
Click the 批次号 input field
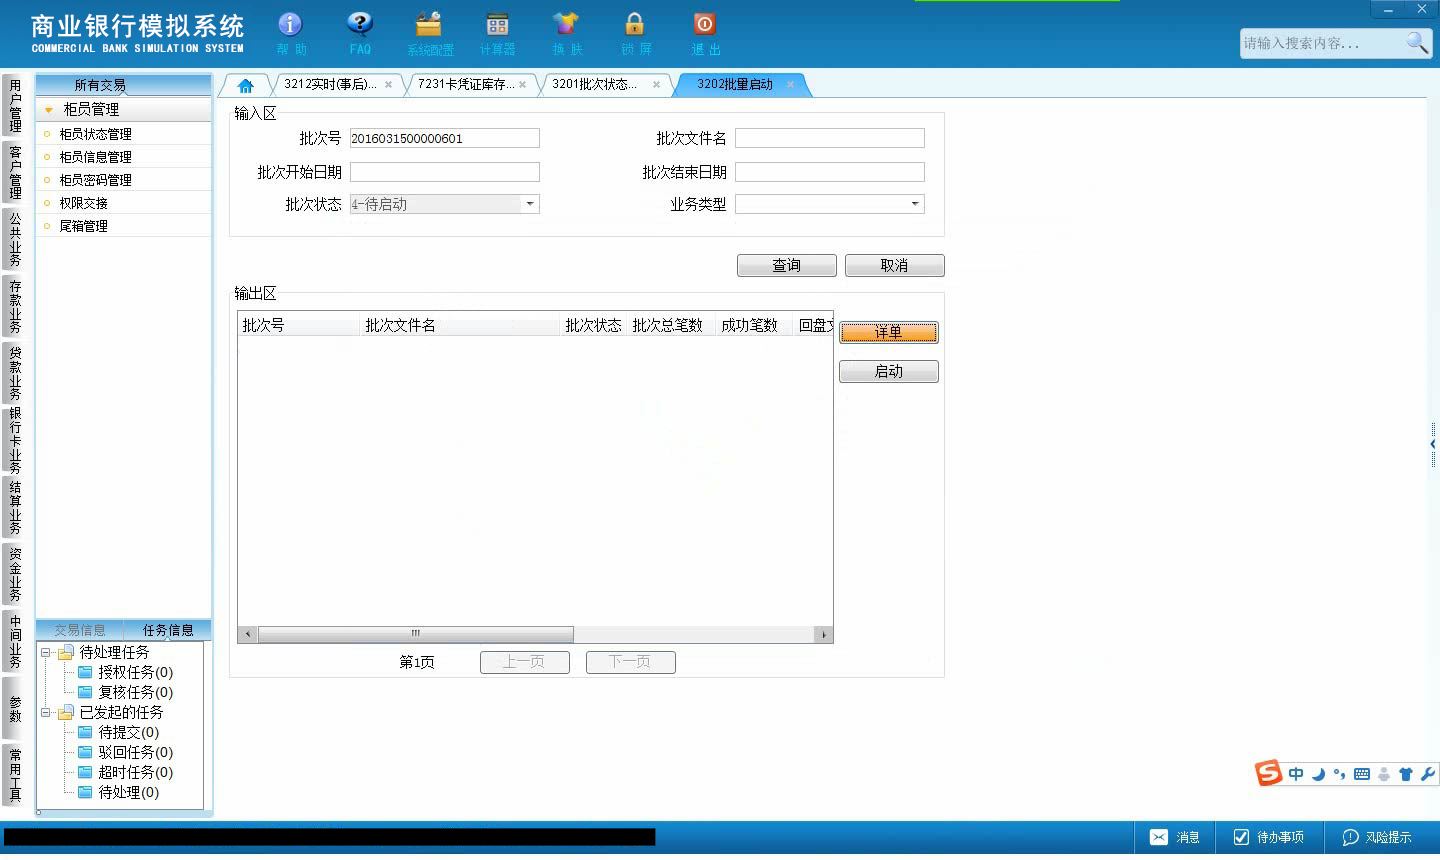point(444,138)
